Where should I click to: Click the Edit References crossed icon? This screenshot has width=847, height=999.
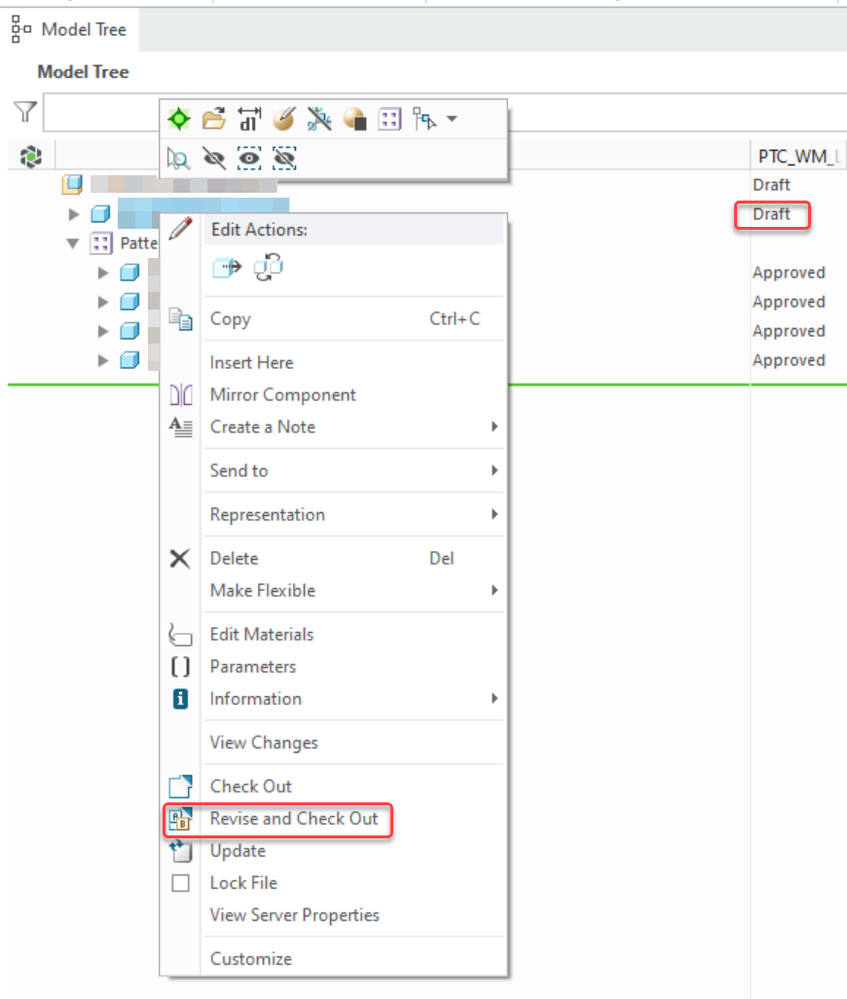click(x=319, y=119)
